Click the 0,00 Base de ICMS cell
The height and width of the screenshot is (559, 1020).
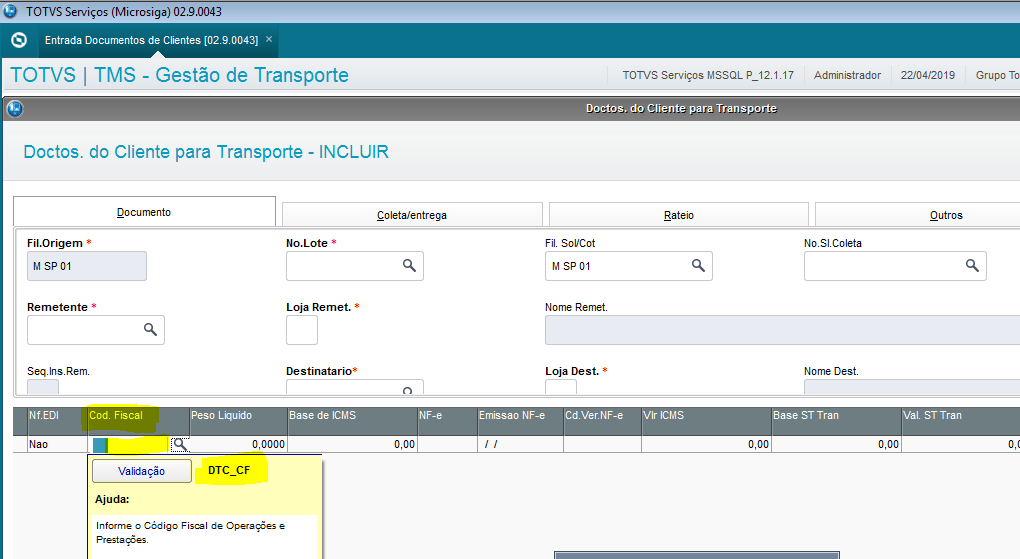[352, 444]
